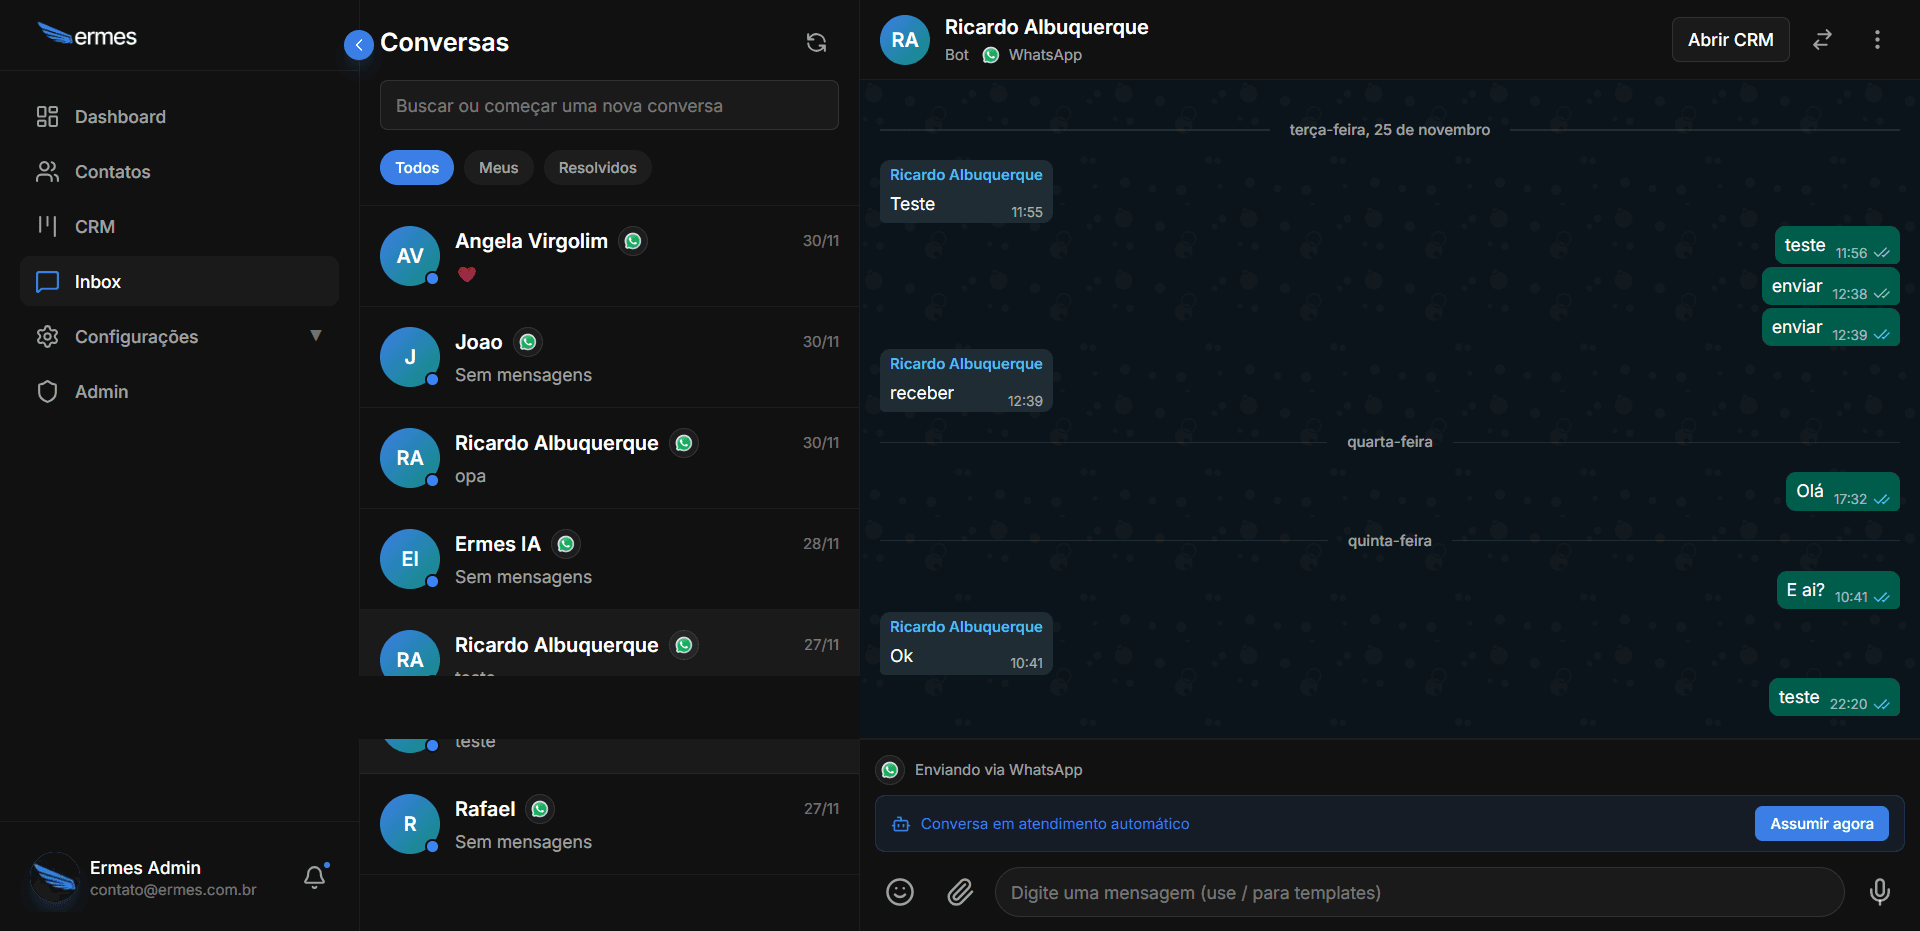The width and height of the screenshot is (1920, 931).
Task: Open the Dashboard from sidebar
Action: pos(120,117)
